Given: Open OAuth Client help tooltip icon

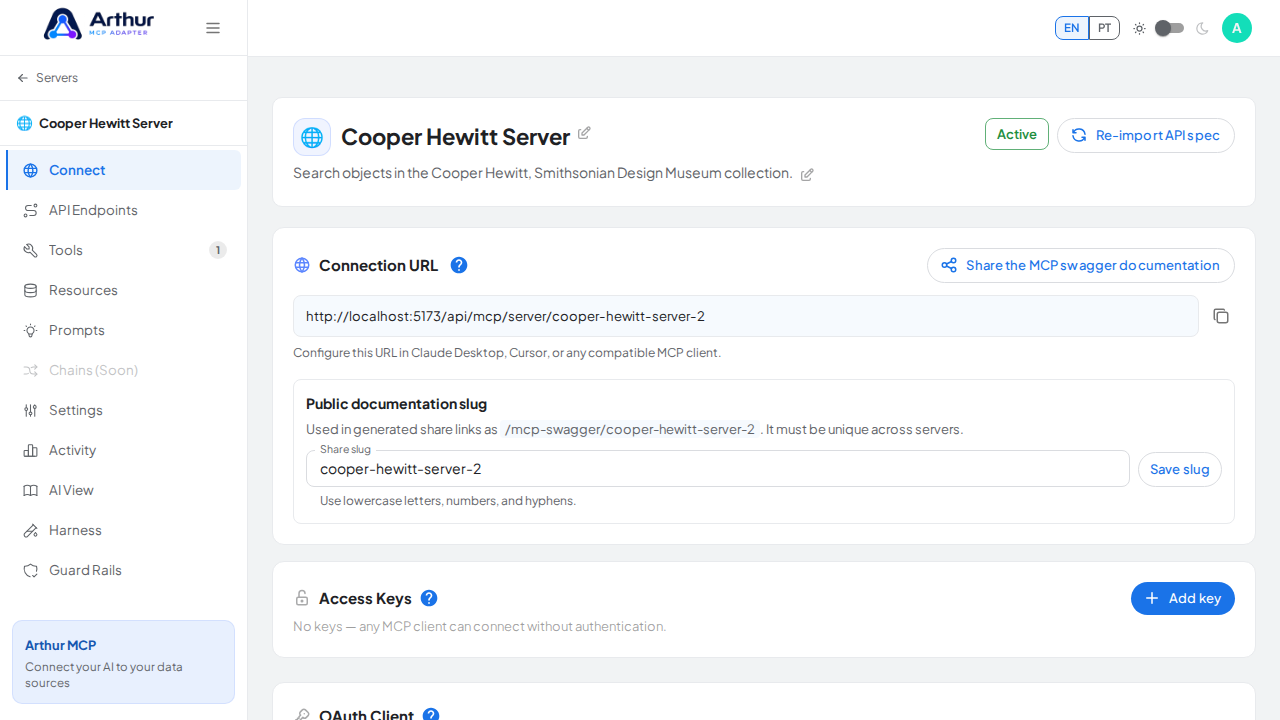Looking at the screenshot, I should (x=431, y=715).
